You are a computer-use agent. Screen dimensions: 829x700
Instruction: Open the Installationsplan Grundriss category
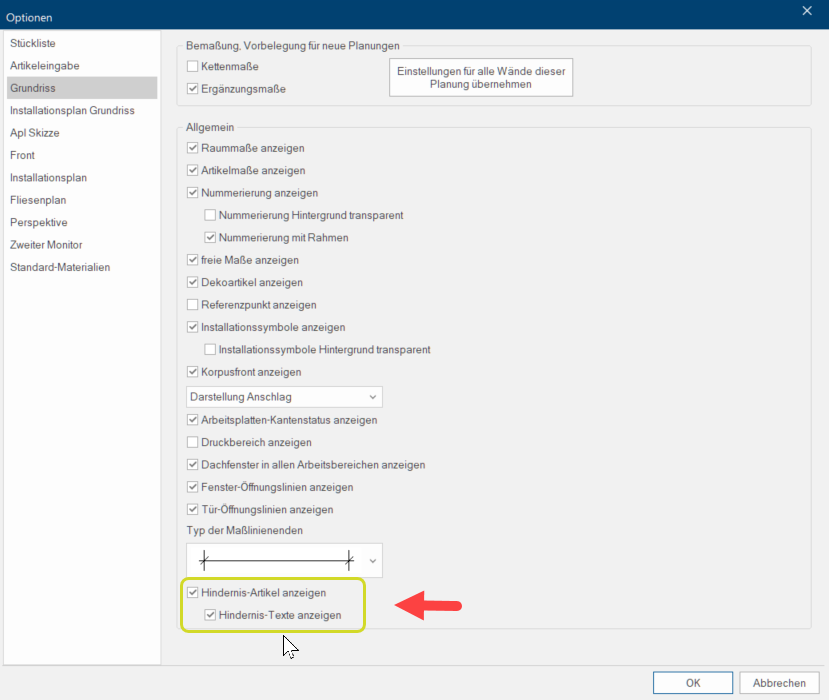coord(72,110)
